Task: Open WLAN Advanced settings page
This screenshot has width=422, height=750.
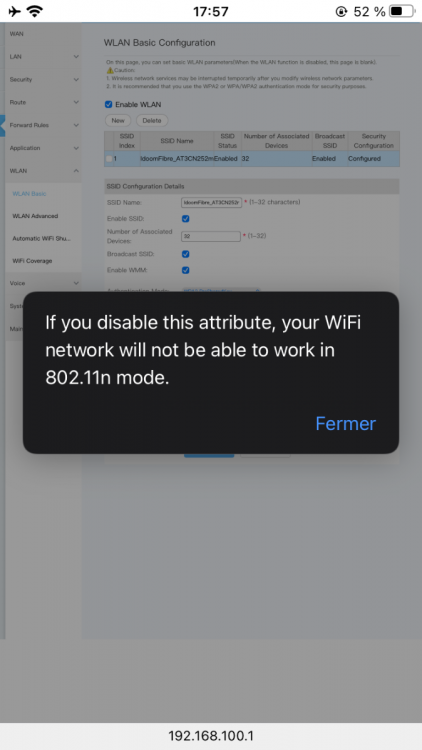Action: (x=35, y=216)
